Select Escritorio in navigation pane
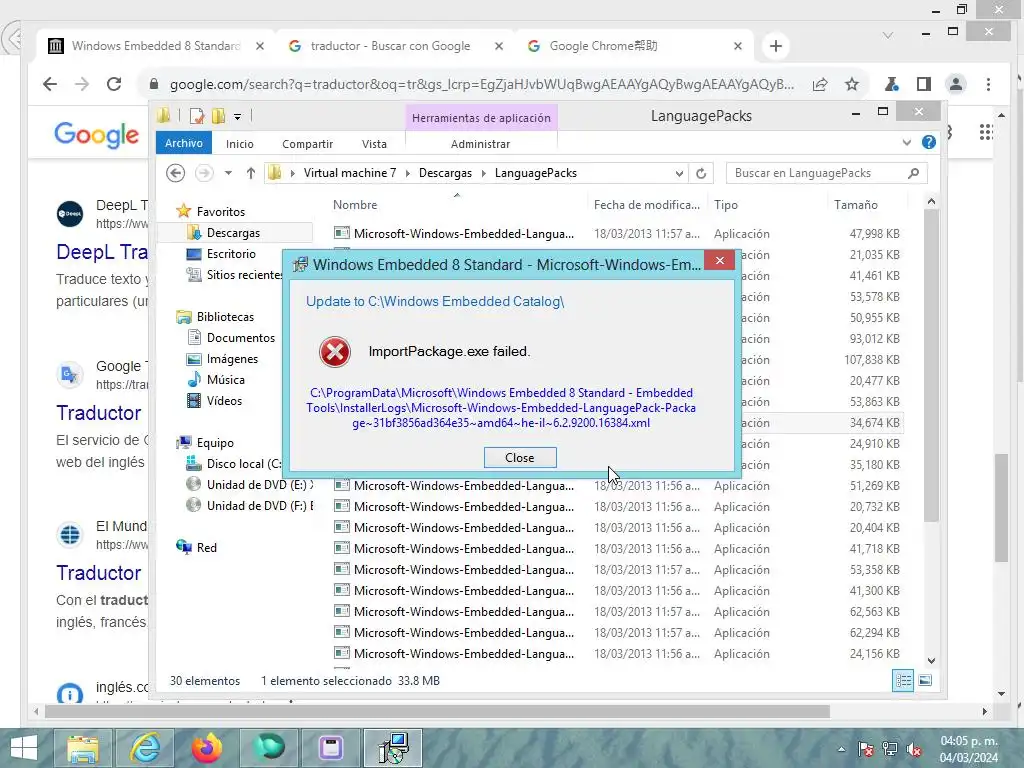 tap(231, 253)
